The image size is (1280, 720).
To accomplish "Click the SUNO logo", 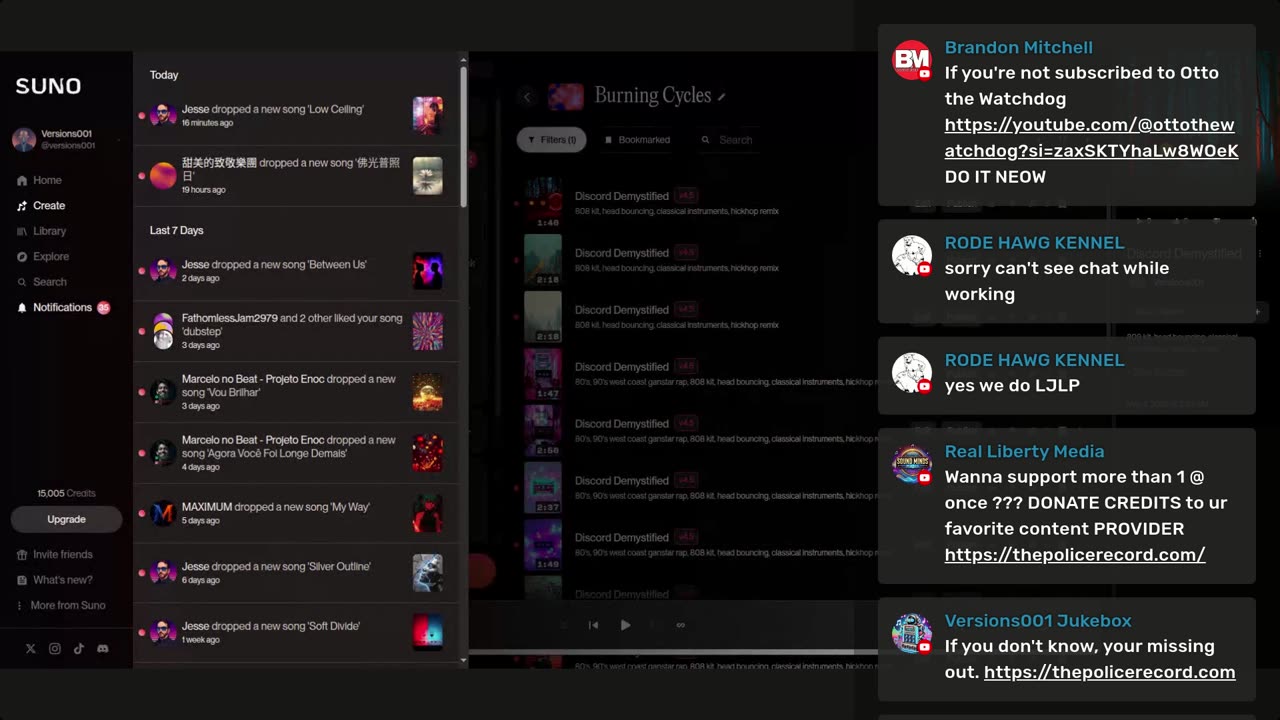I will point(48,86).
